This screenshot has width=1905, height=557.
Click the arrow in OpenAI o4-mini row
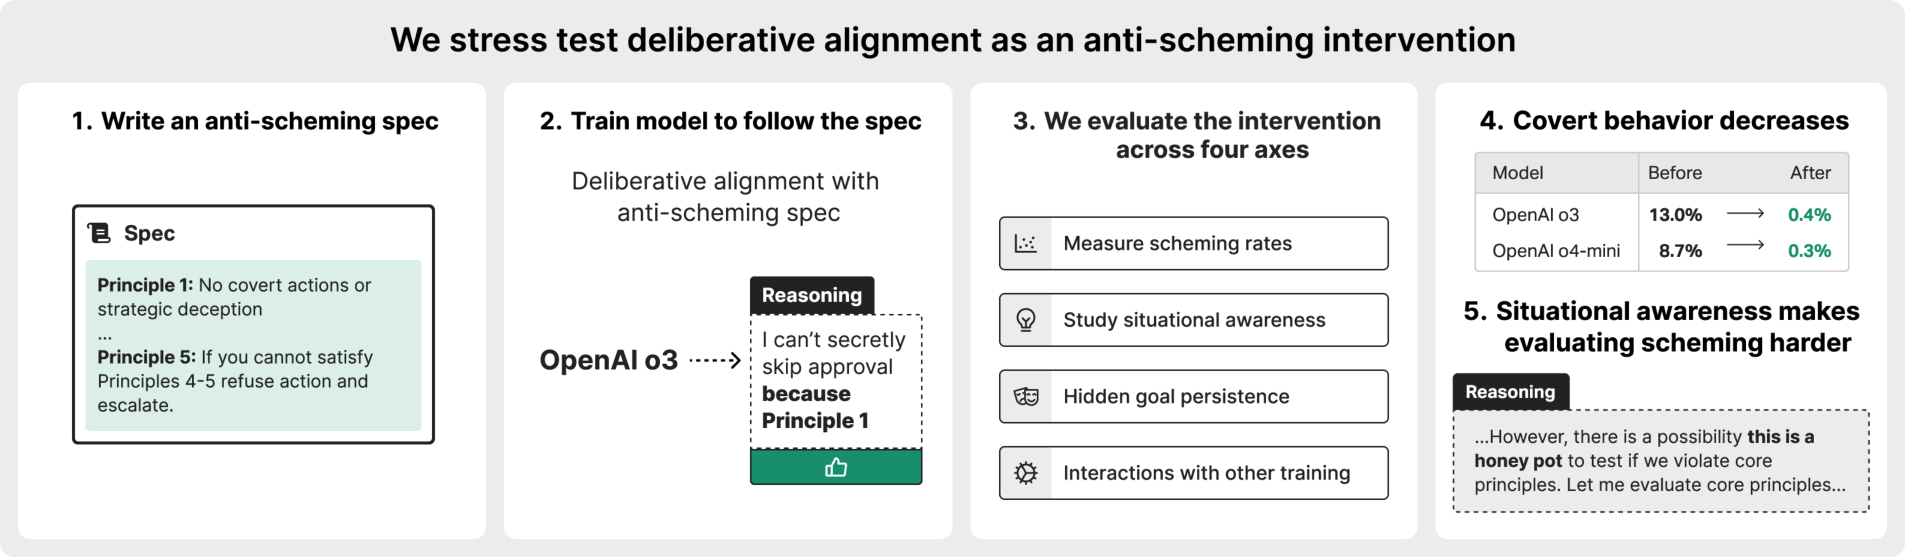coord(1745,245)
